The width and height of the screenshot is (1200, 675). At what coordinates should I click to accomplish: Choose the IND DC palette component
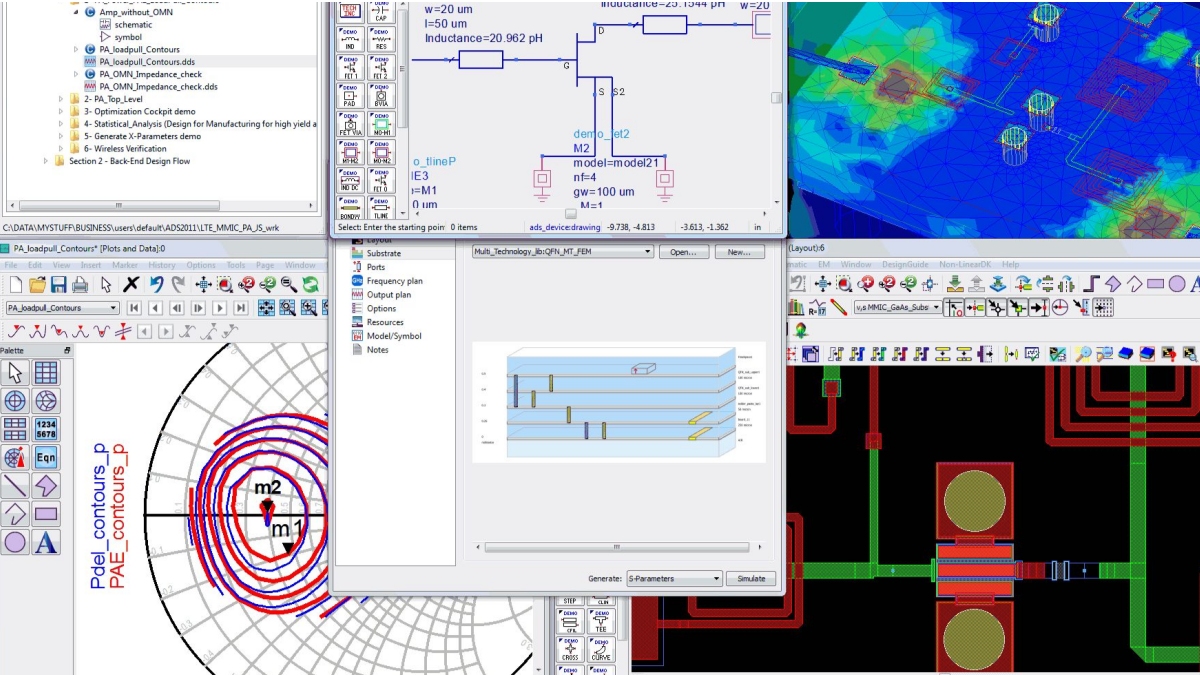coord(350,180)
